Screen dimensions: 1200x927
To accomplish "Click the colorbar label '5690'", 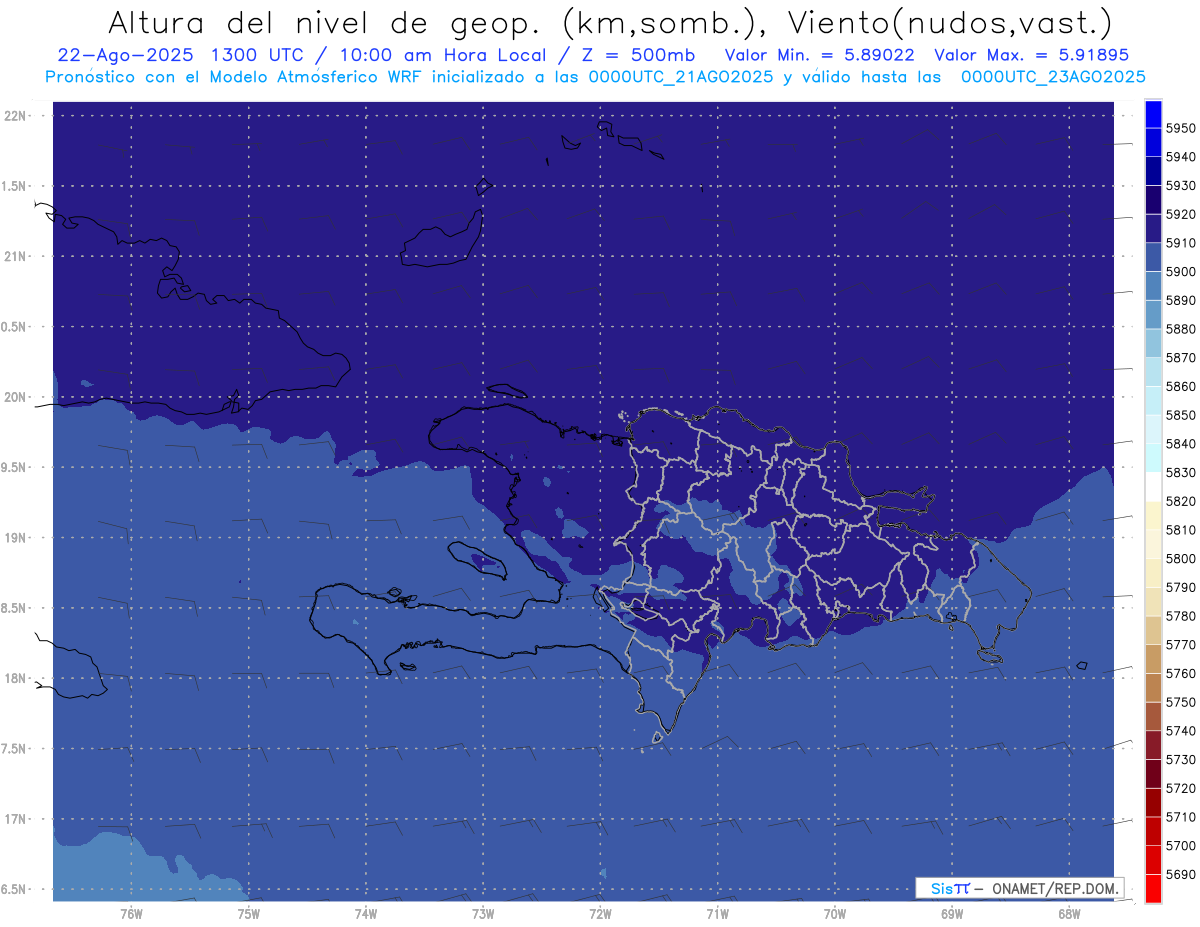I will [1180, 874].
